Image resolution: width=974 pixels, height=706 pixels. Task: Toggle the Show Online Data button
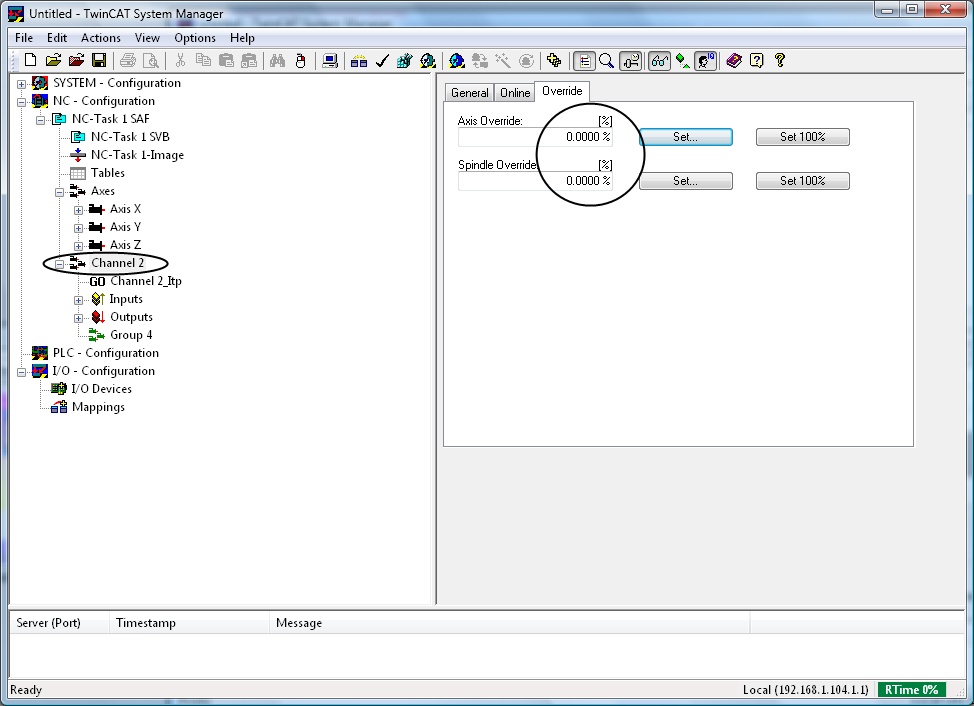click(630, 60)
